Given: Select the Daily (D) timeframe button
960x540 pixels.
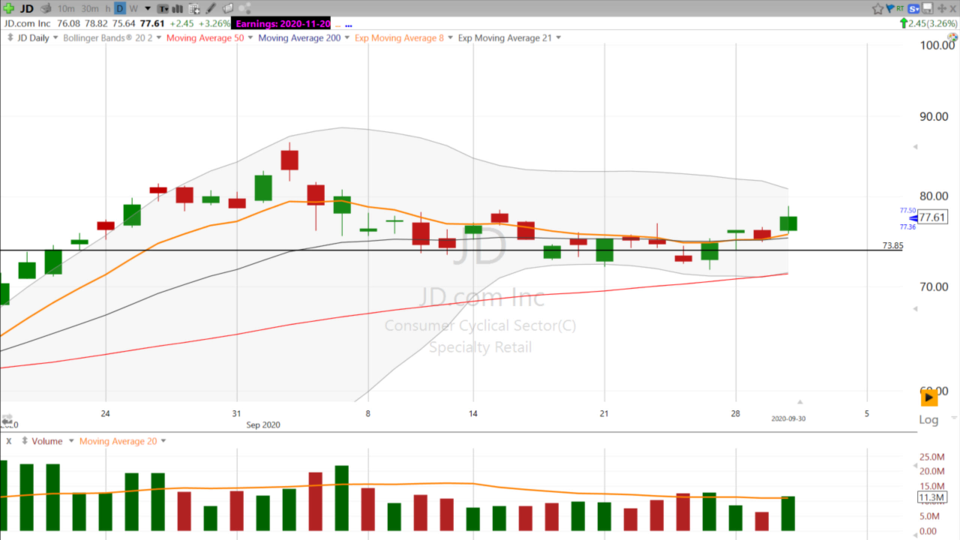Looking at the screenshot, I should pos(120,9).
